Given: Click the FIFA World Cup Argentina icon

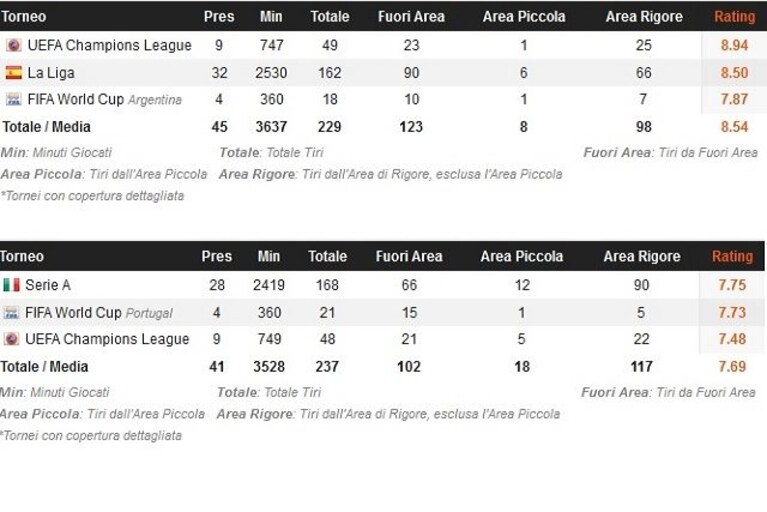Looking at the screenshot, I should (x=13, y=100).
